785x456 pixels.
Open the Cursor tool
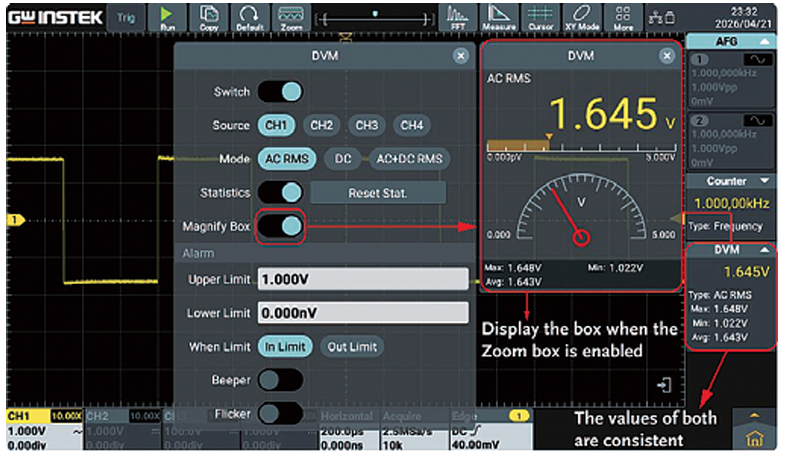pyautogui.click(x=541, y=18)
